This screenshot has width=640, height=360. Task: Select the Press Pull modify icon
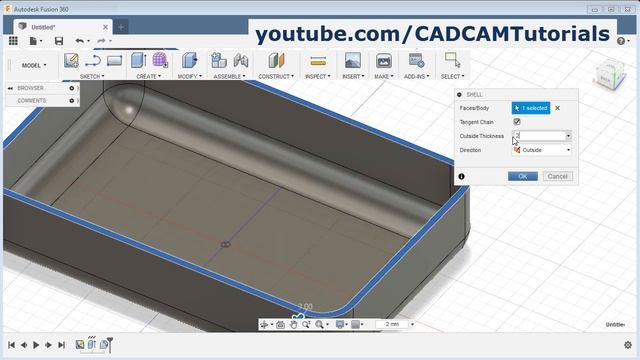189,60
